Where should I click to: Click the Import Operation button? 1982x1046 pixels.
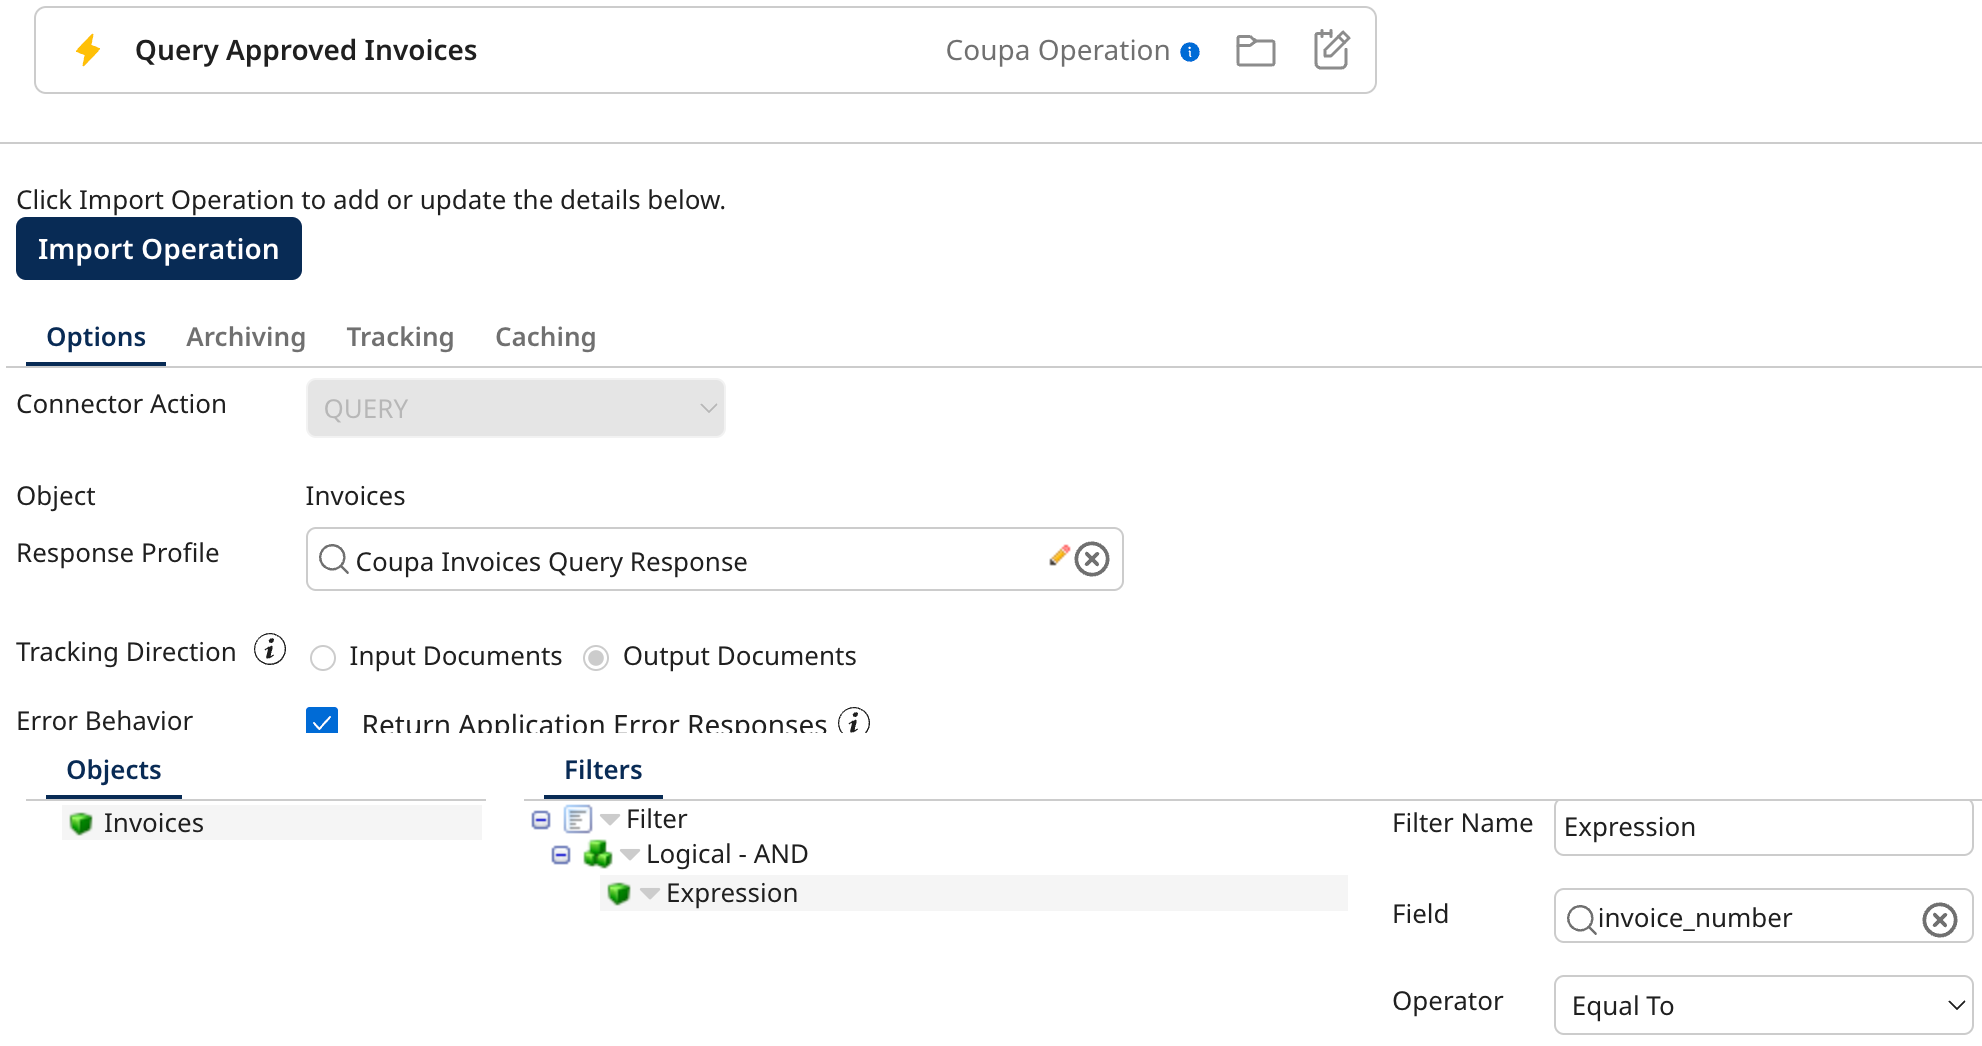click(x=158, y=248)
